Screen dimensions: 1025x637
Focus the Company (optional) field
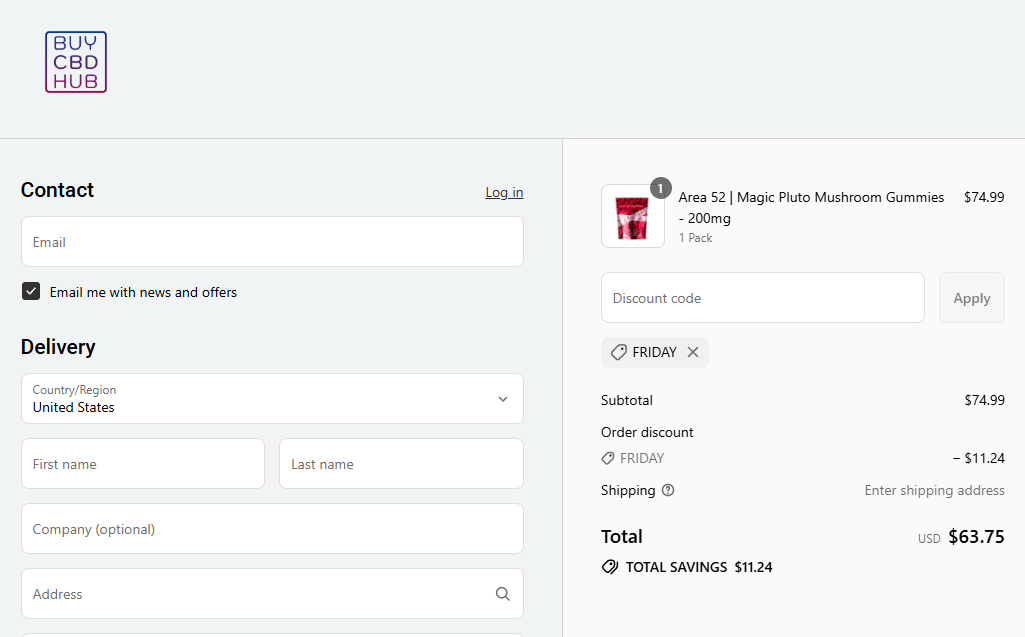(x=272, y=528)
